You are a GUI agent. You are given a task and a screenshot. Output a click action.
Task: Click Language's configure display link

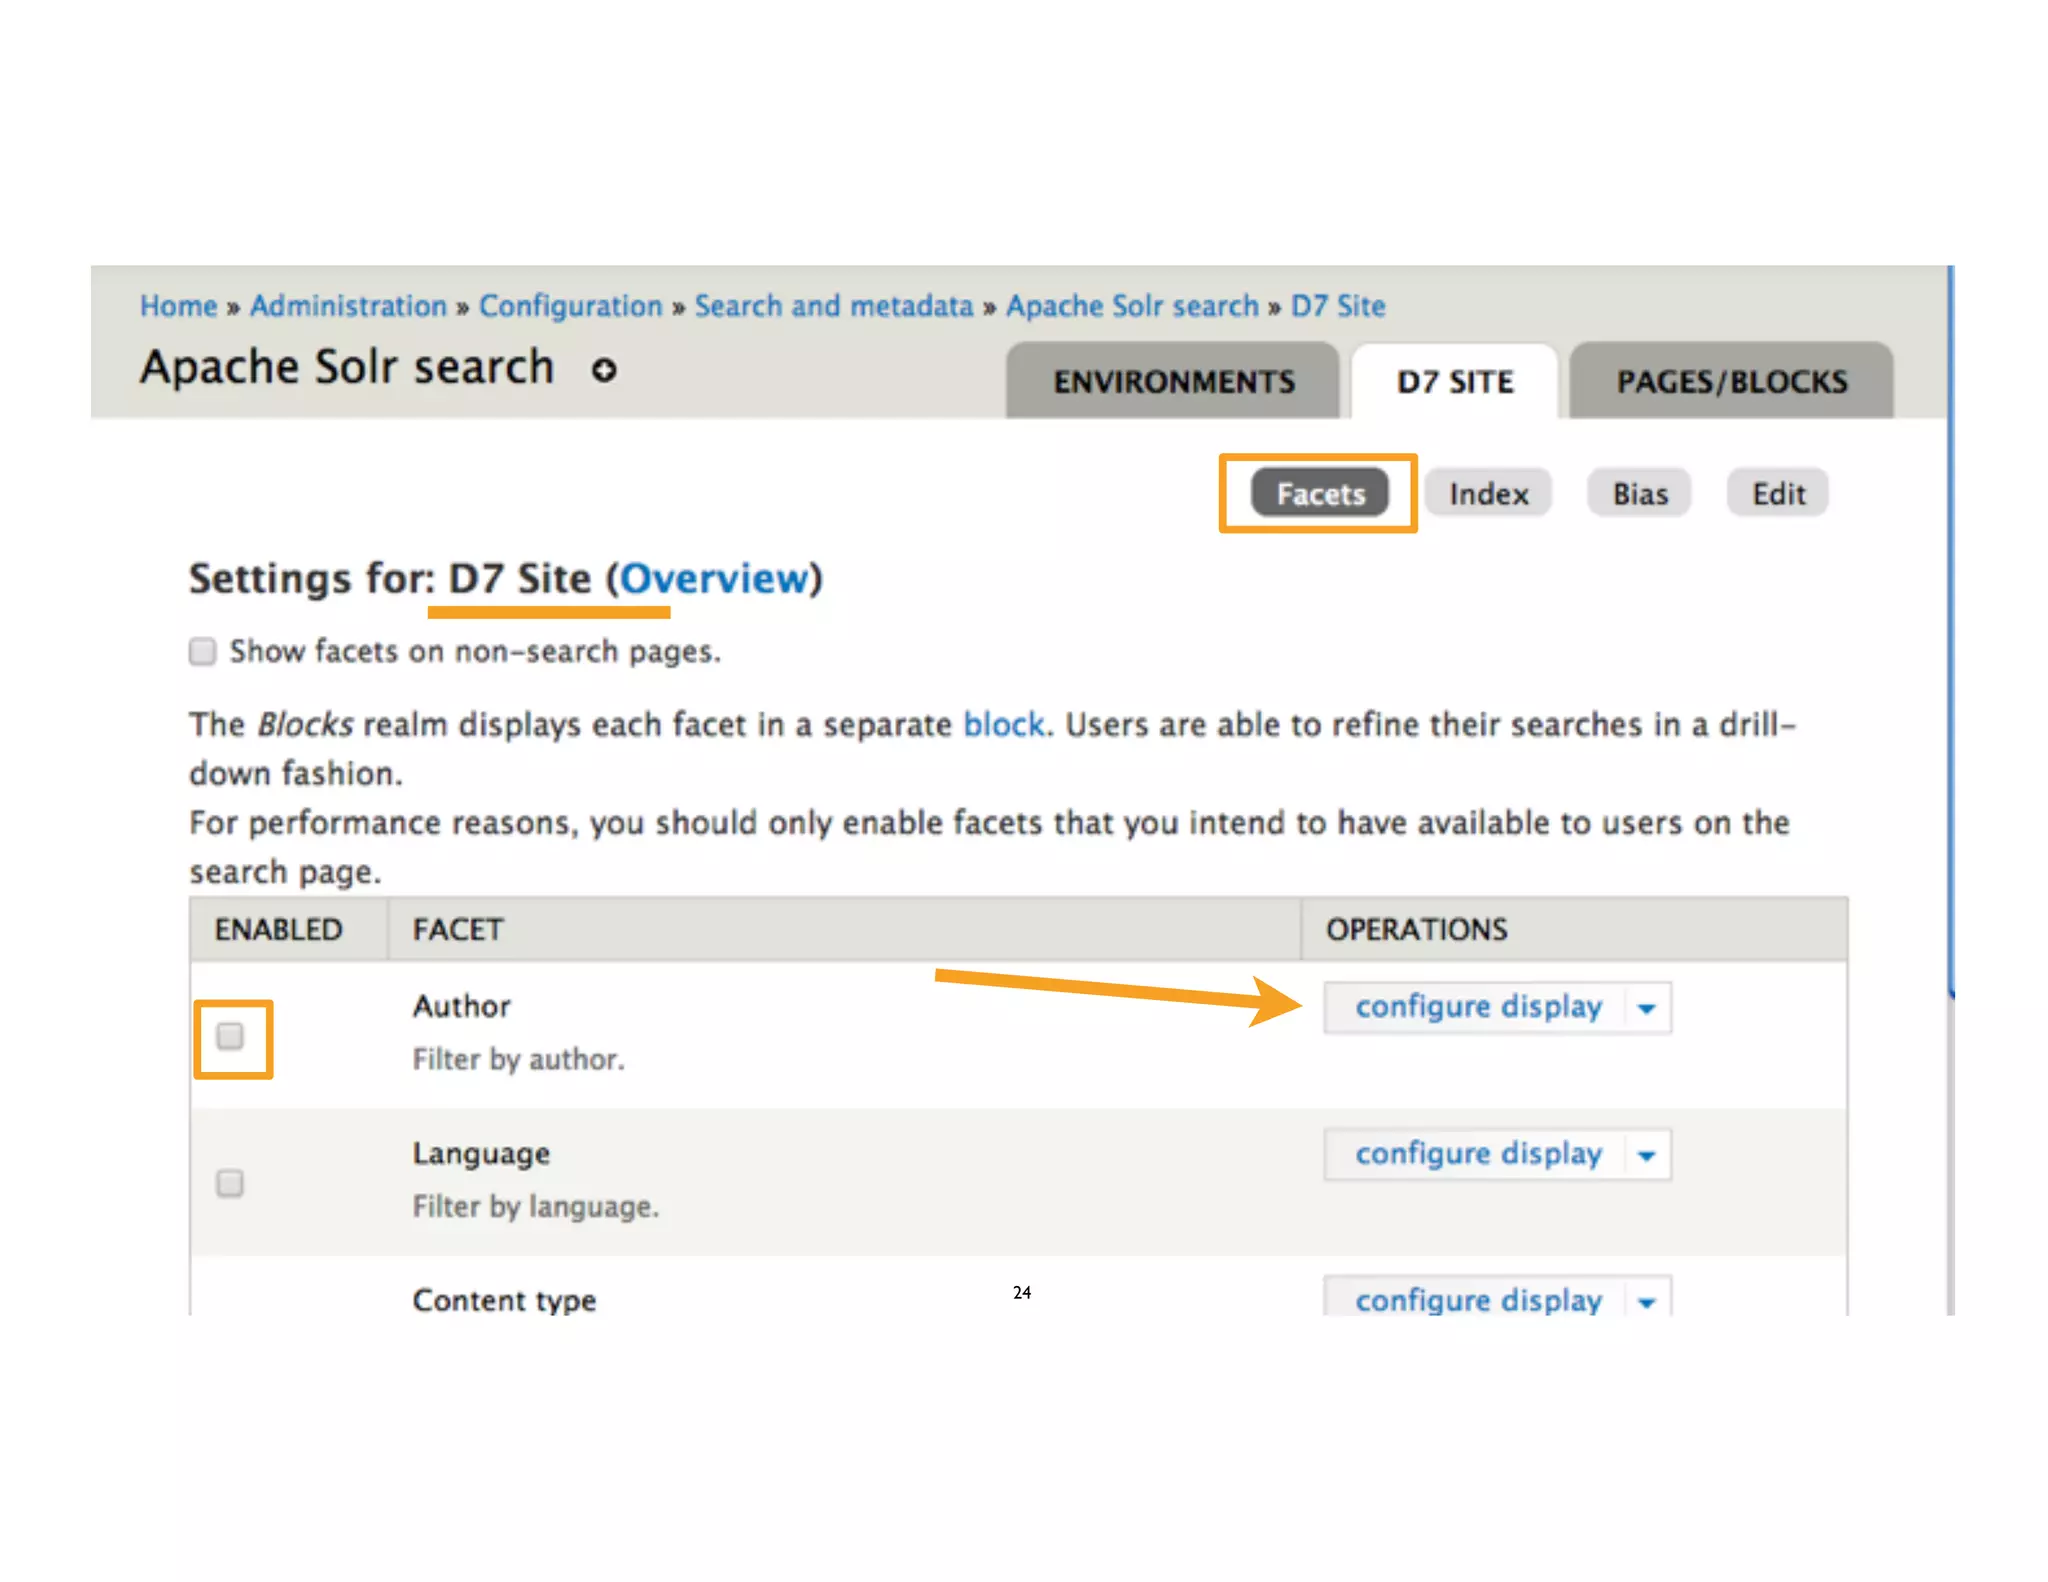click(1478, 1154)
